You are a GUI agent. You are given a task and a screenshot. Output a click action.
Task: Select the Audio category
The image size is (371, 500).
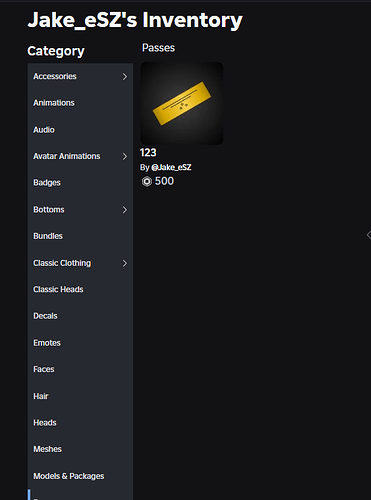pos(80,130)
